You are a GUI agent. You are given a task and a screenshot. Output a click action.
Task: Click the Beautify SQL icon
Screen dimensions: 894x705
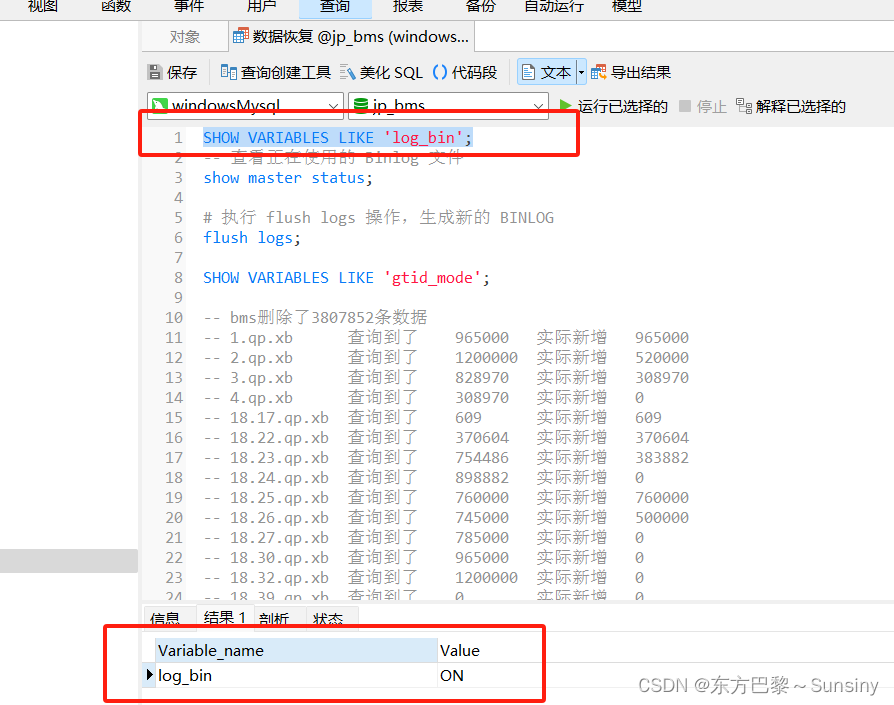pos(348,72)
